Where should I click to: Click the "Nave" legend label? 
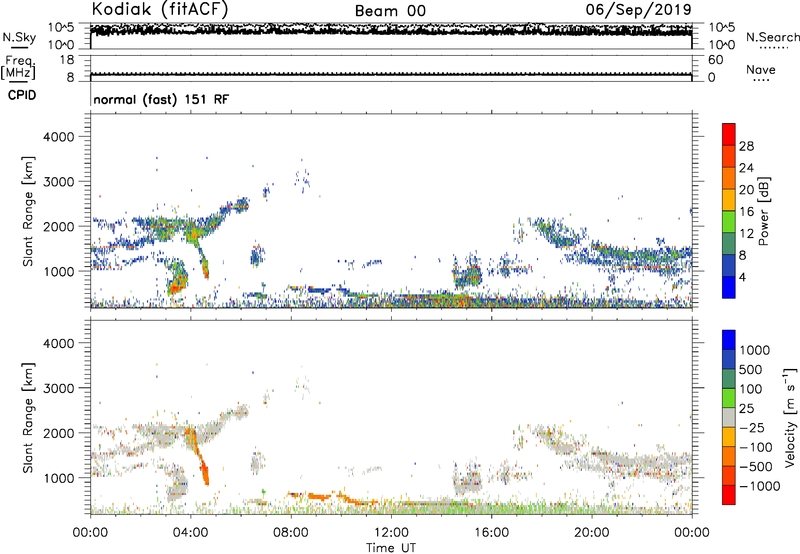point(761,69)
